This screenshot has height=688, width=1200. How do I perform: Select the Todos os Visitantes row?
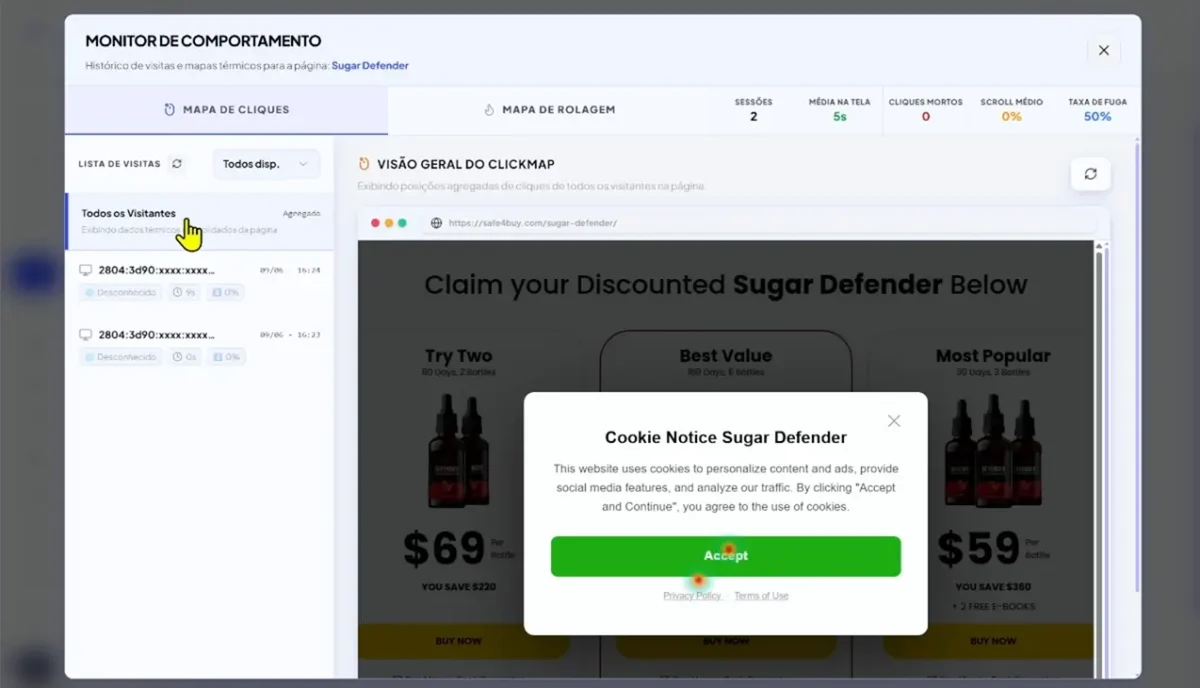(200, 221)
